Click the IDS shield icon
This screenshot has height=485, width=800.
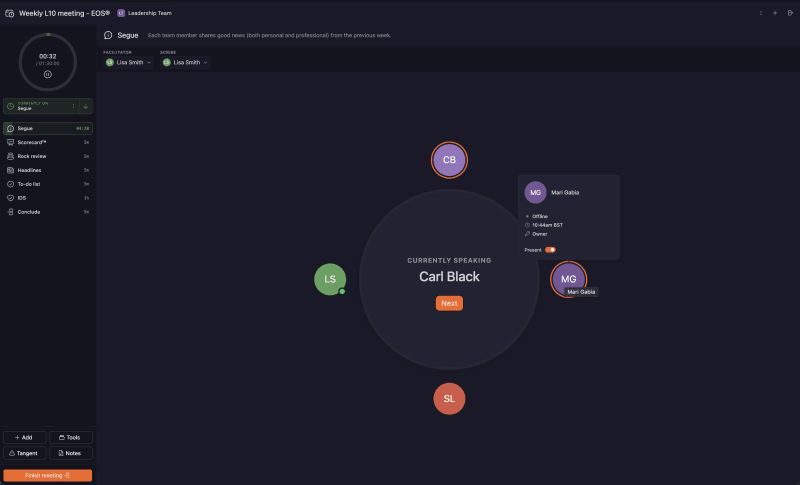pos(10,197)
